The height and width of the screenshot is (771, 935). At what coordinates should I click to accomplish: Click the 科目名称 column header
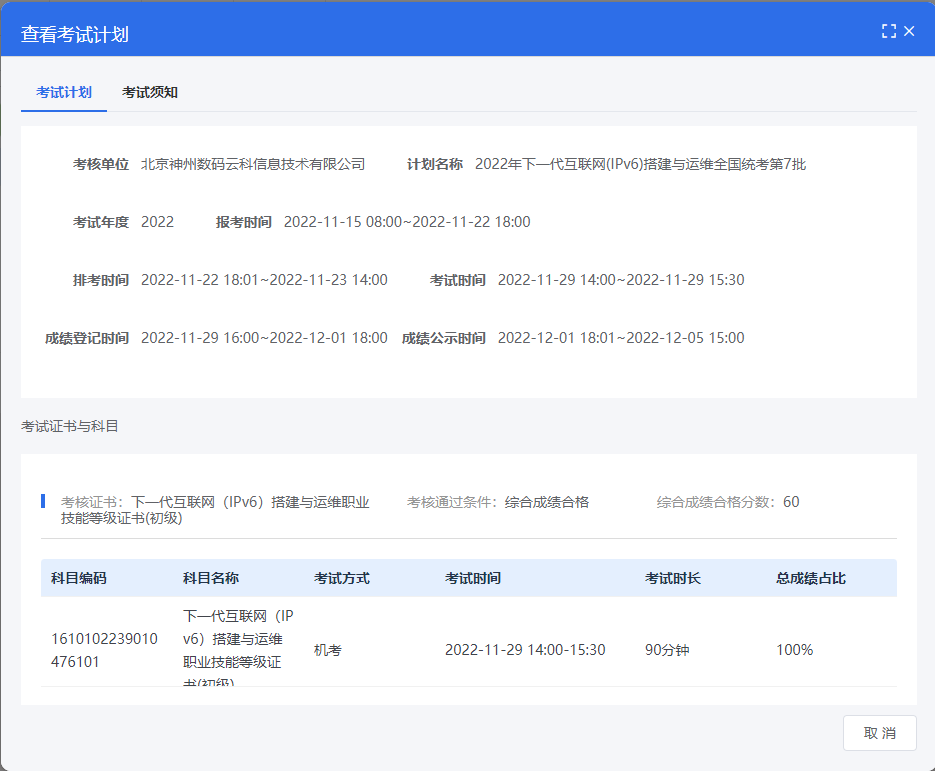pyautogui.click(x=211, y=578)
